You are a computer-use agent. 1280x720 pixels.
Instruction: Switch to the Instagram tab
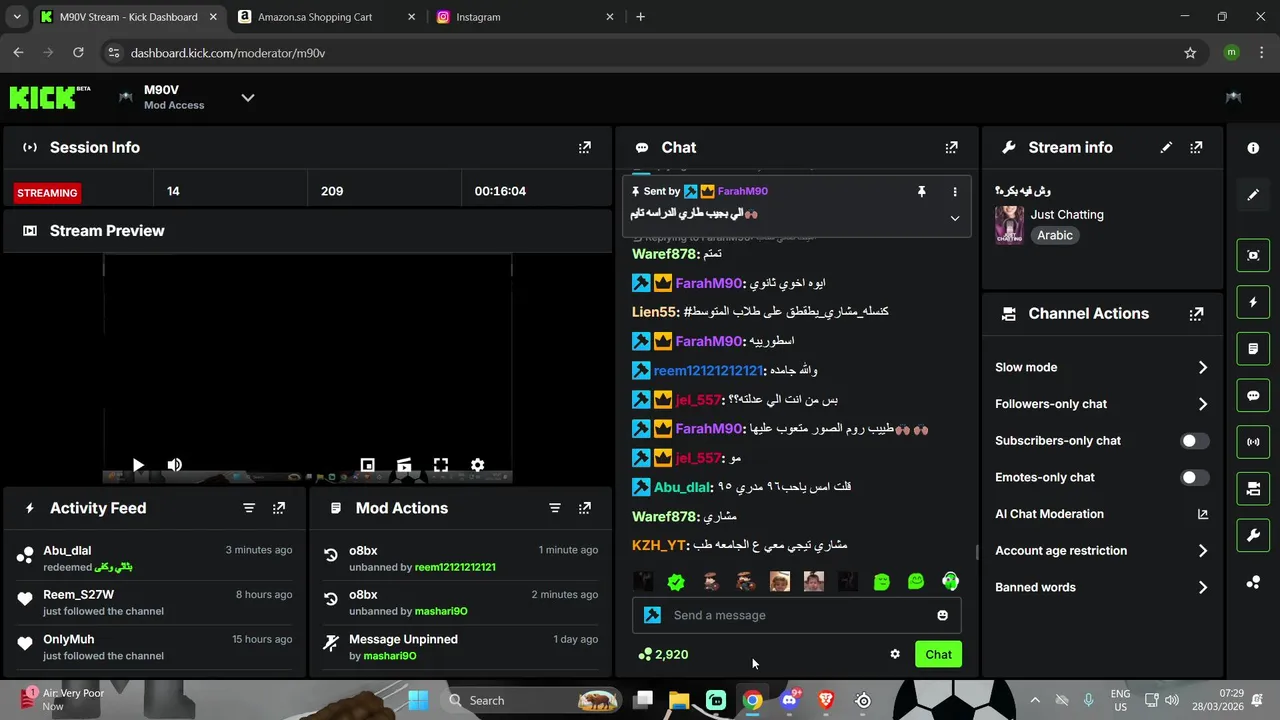(x=524, y=17)
